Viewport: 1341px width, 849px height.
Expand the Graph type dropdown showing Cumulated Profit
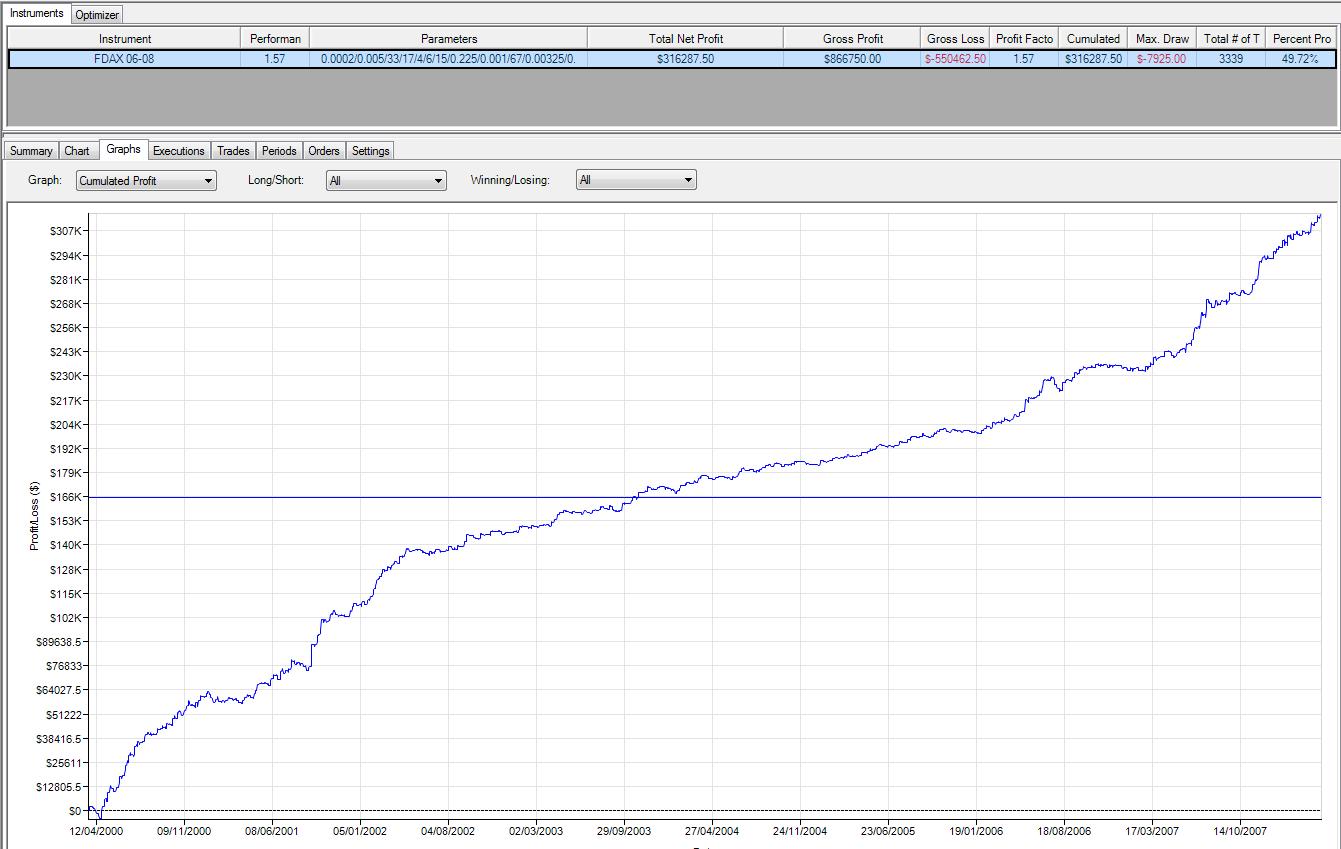pyautogui.click(x=146, y=181)
